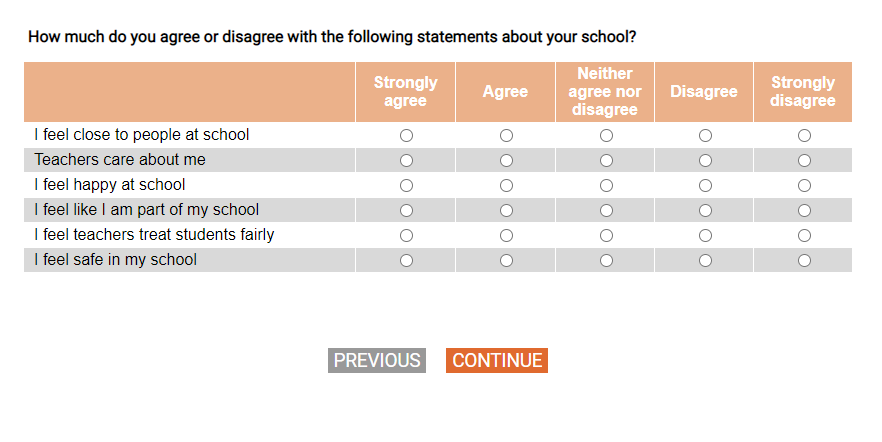Mark Disagree for 'I feel happy at school'
The width and height of the screenshot is (882, 442).
point(705,185)
